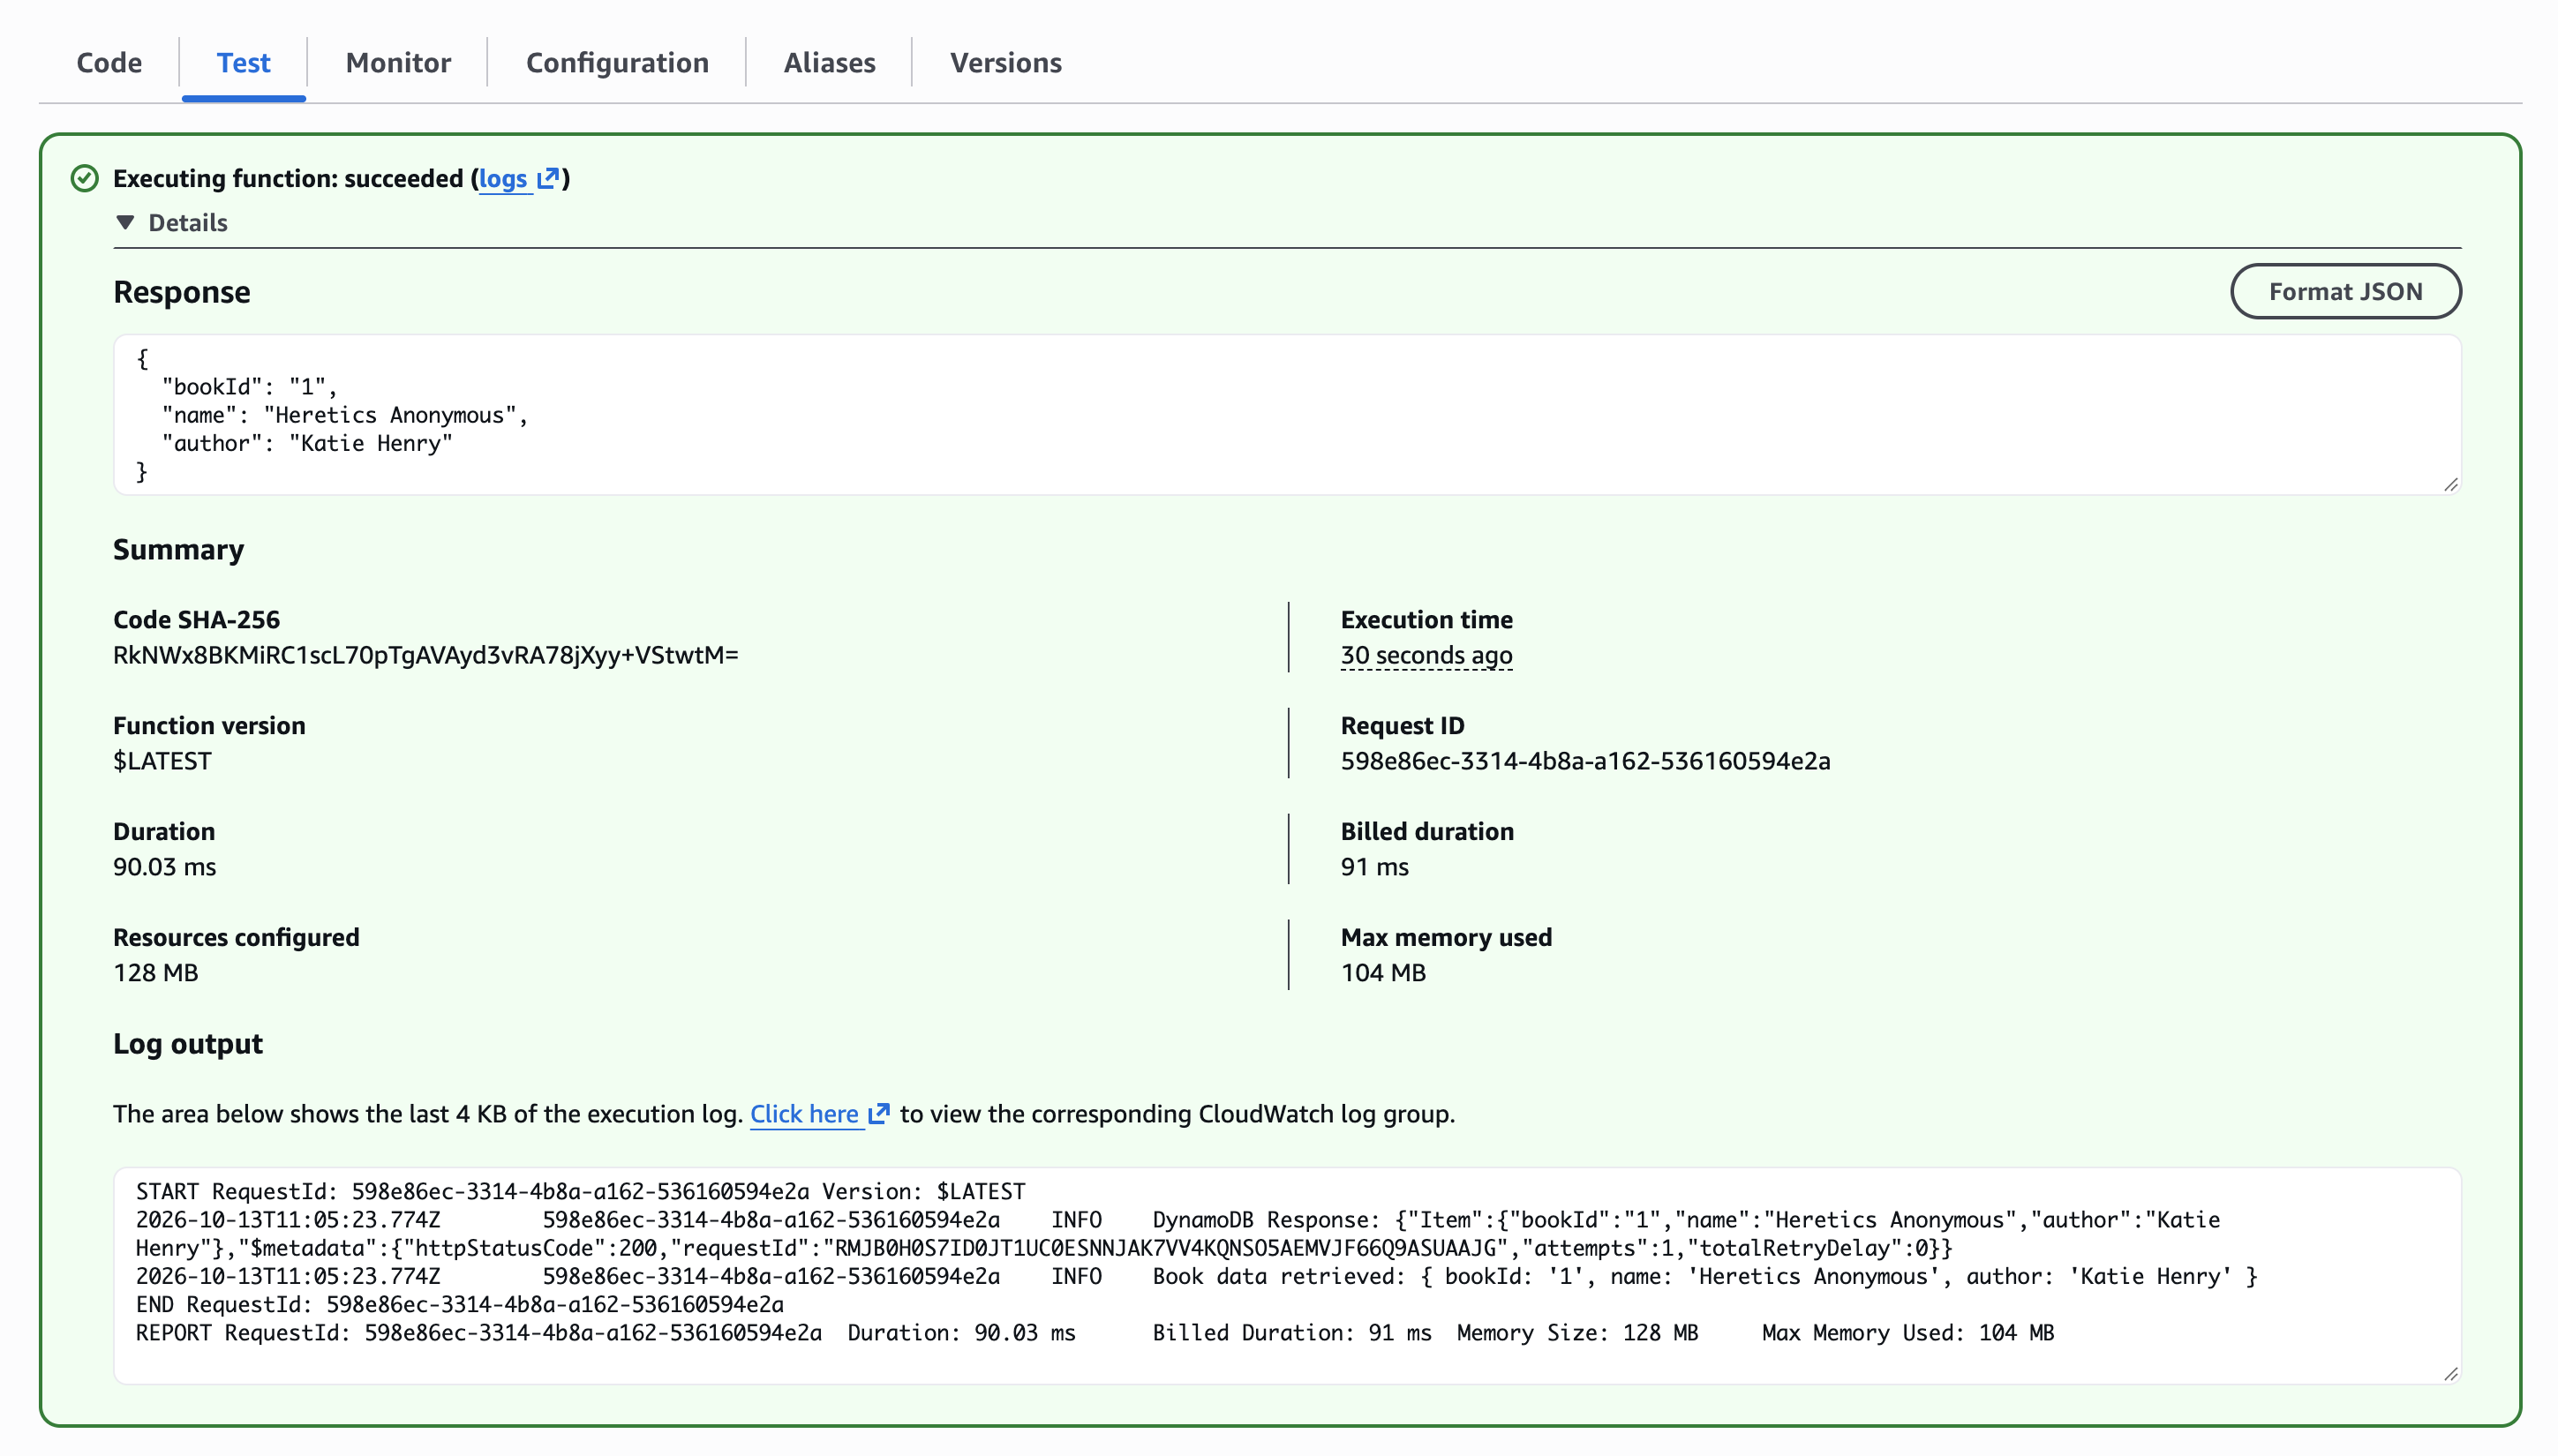Open the 'Click here' CloudWatch log group link

pyautogui.click(x=804, y=1113)
